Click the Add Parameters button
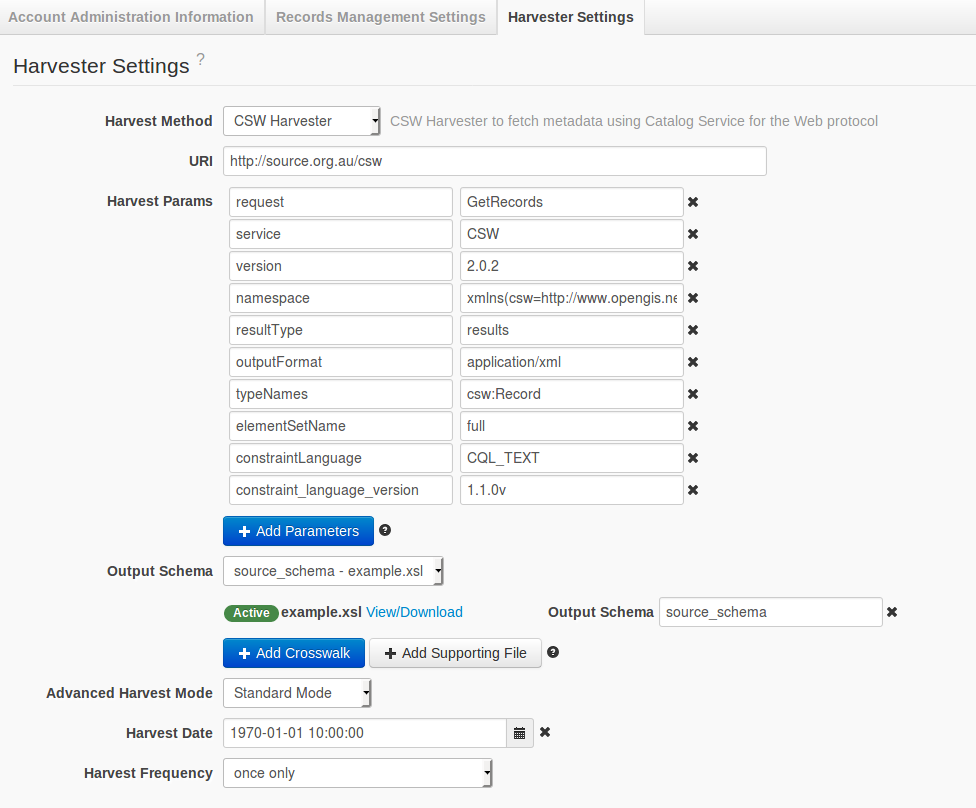Screen dimensions: 976x808 click(x=298, y=531)
